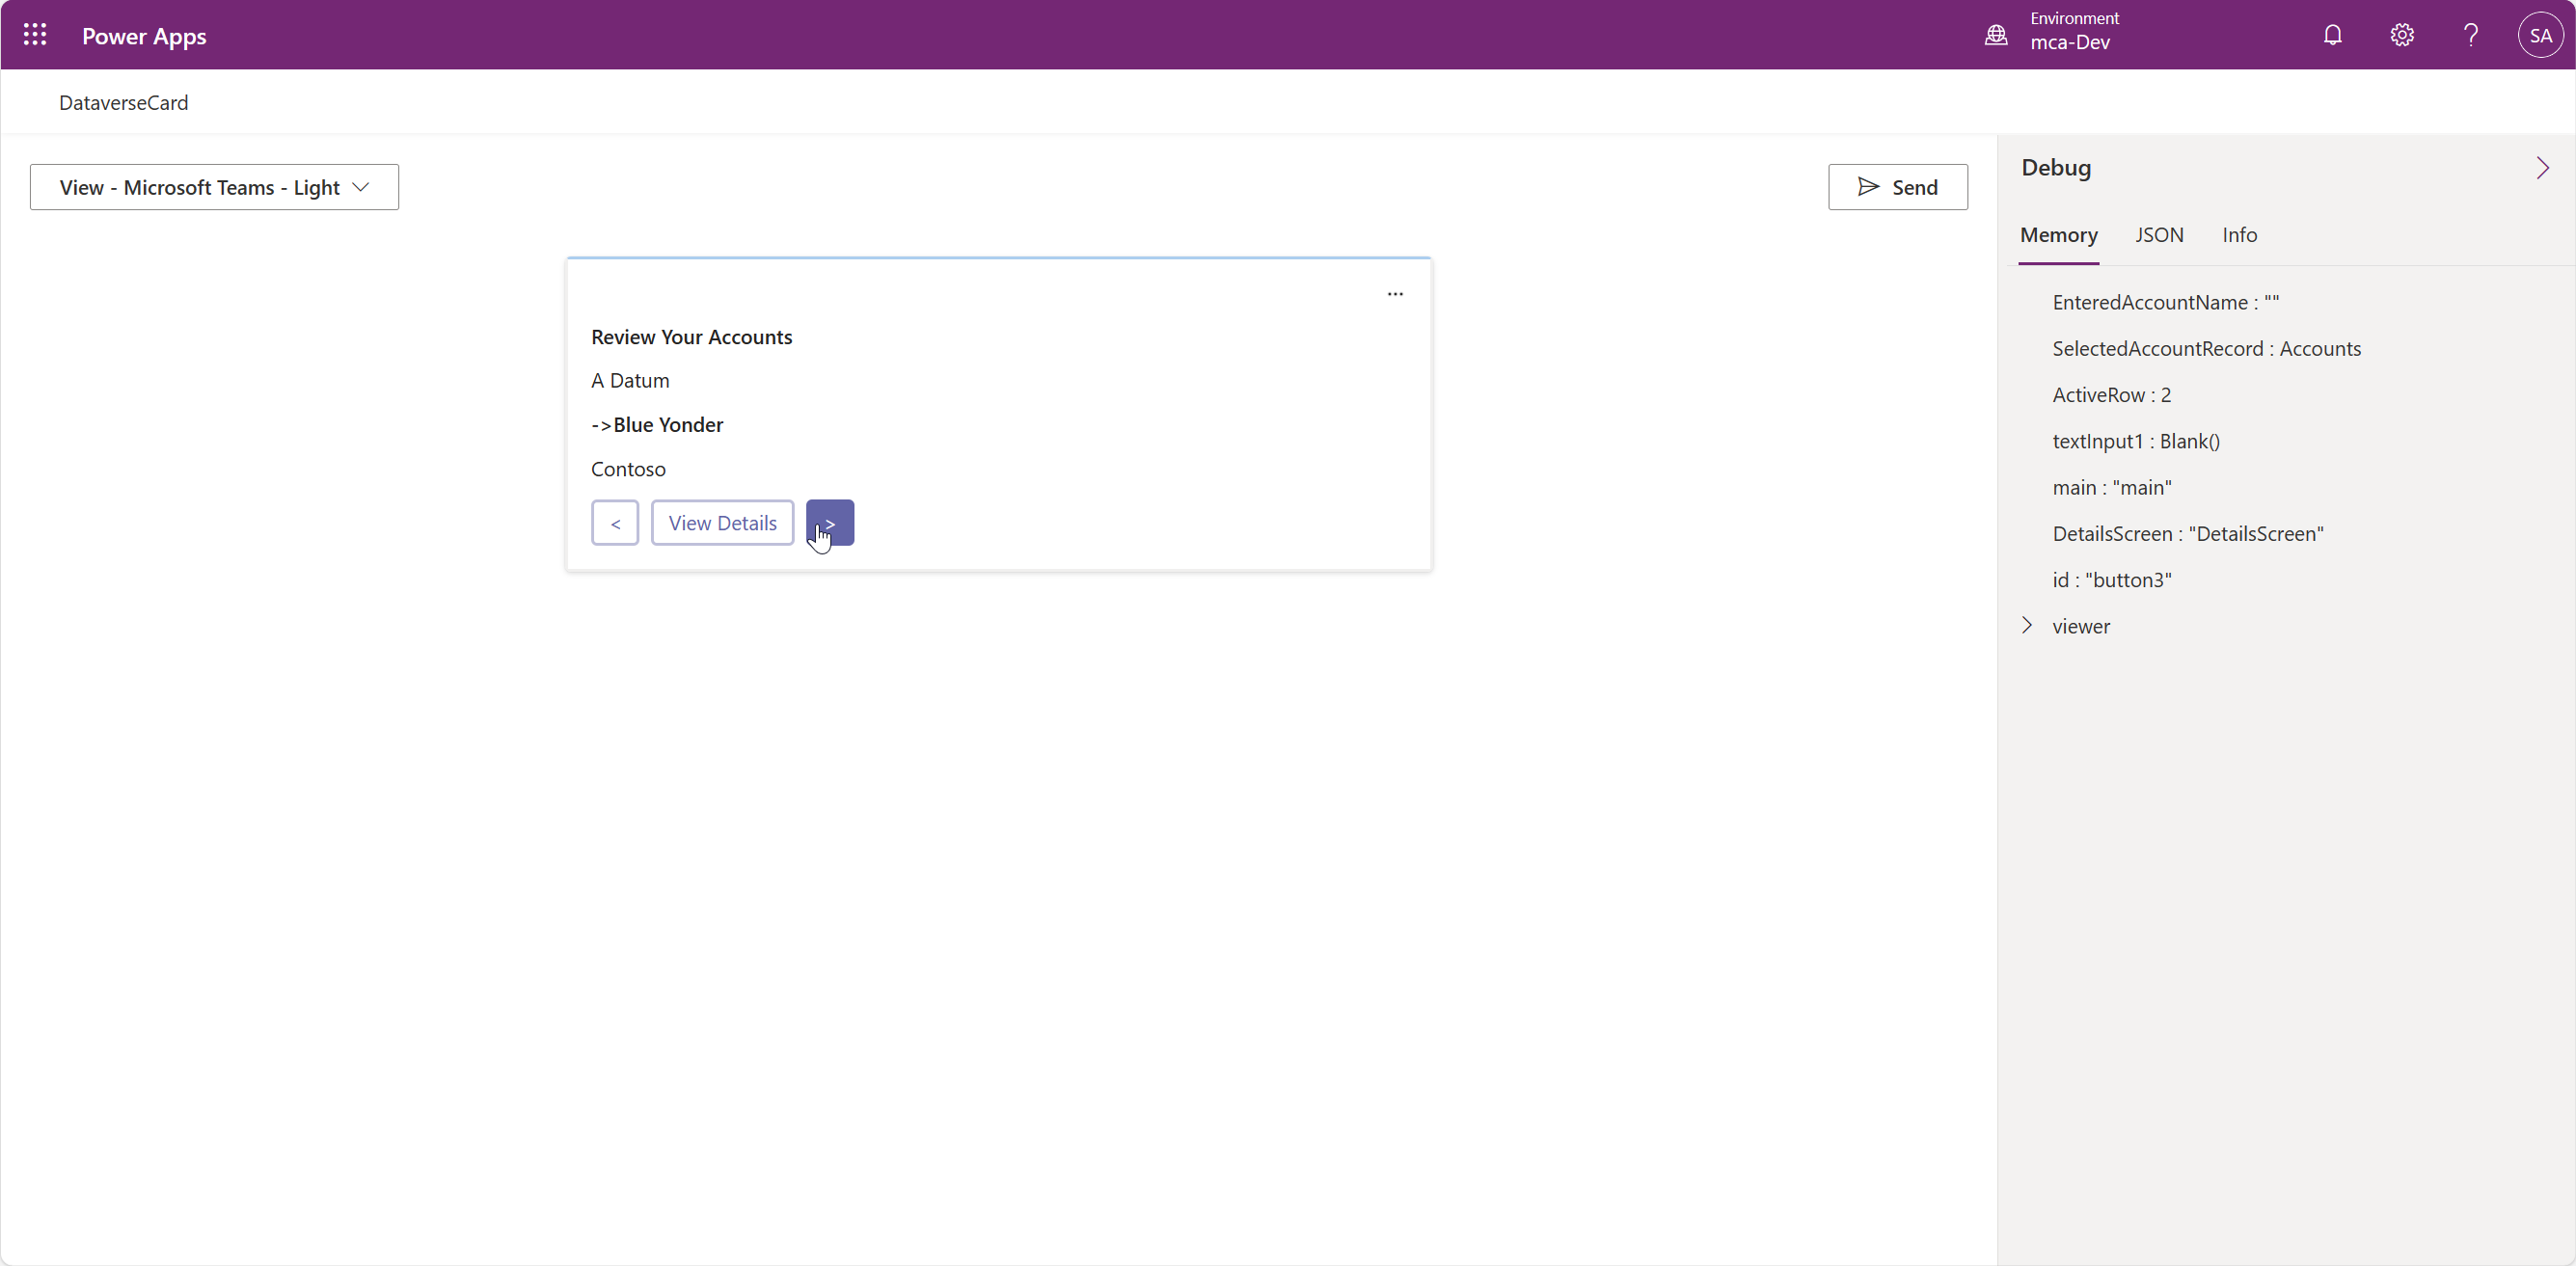Click the forward arrow next to View Details

click(x=829, y=522)
